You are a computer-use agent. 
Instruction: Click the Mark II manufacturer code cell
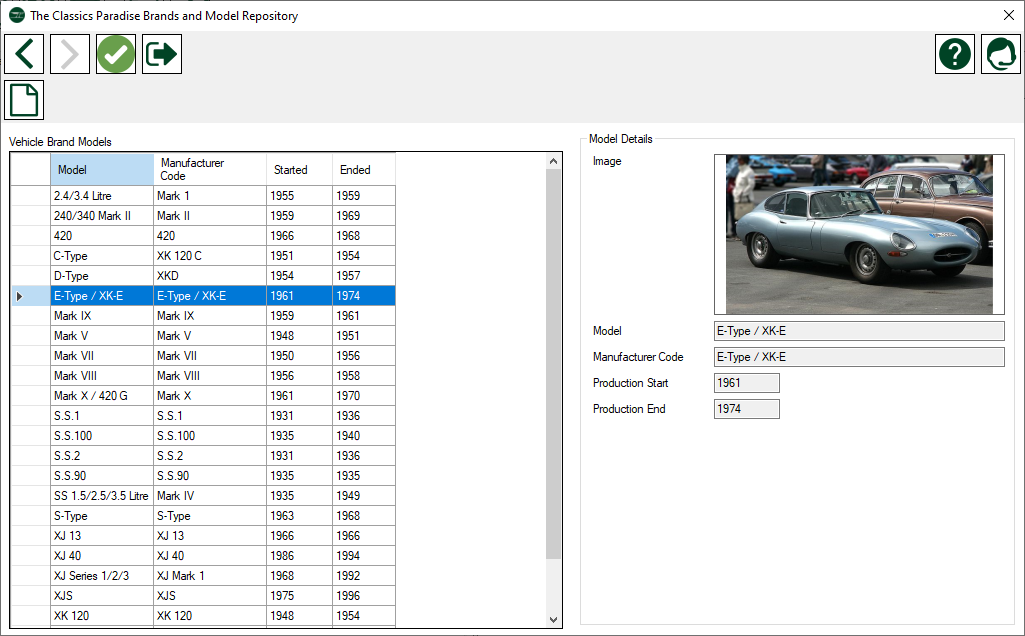pos(210,216)
